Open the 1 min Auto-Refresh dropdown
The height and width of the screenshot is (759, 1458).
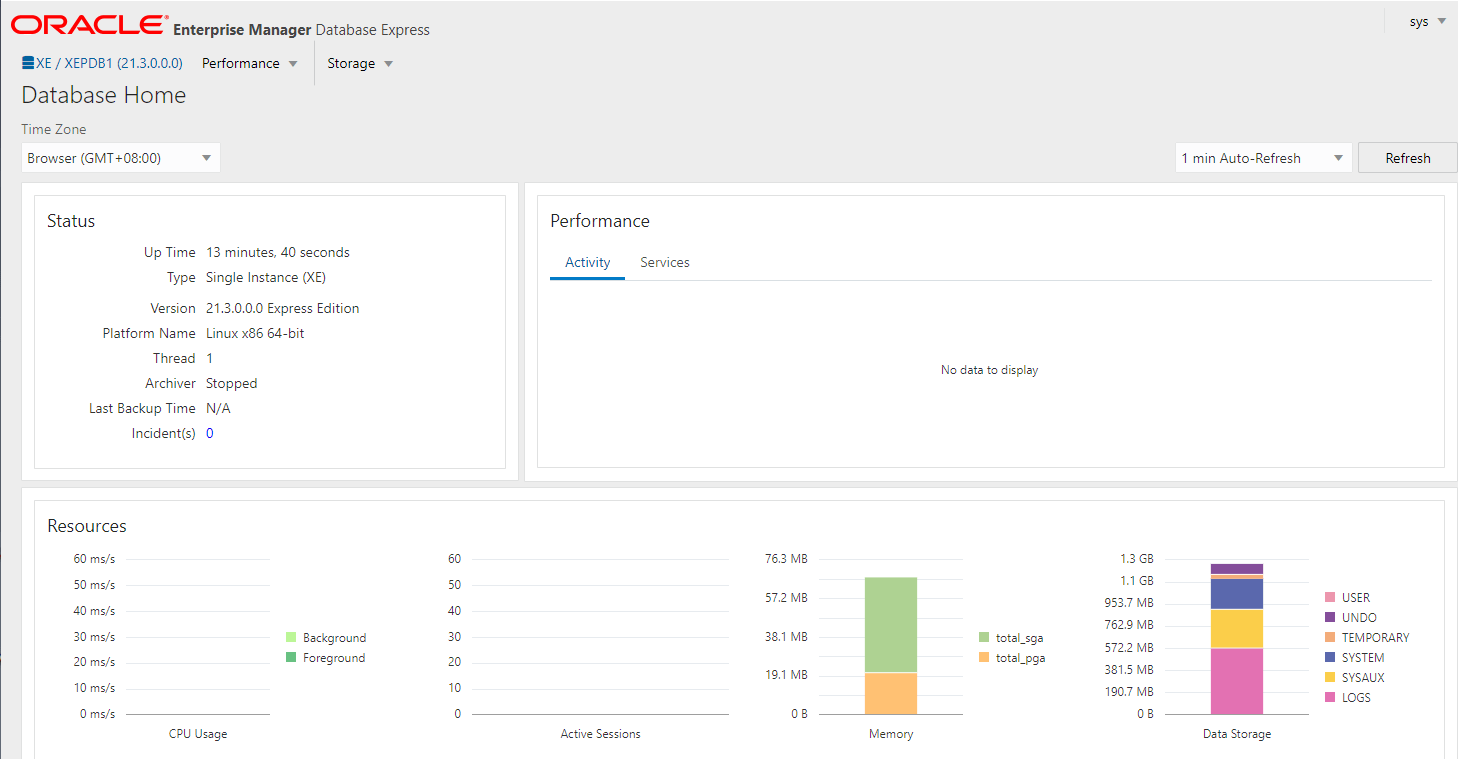pos(1263,158)
